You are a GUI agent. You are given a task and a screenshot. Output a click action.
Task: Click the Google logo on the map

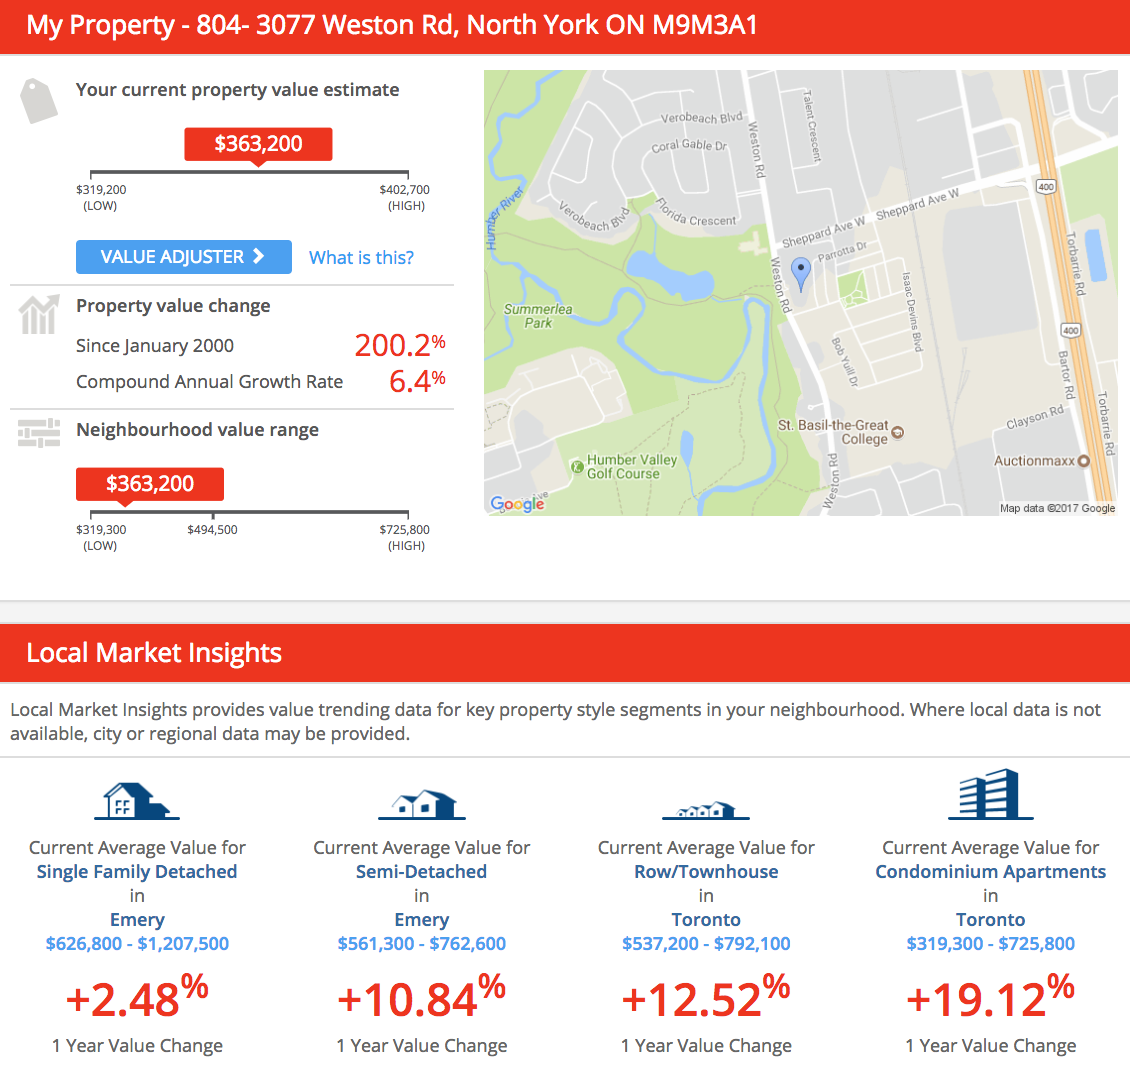coord(517,504)
